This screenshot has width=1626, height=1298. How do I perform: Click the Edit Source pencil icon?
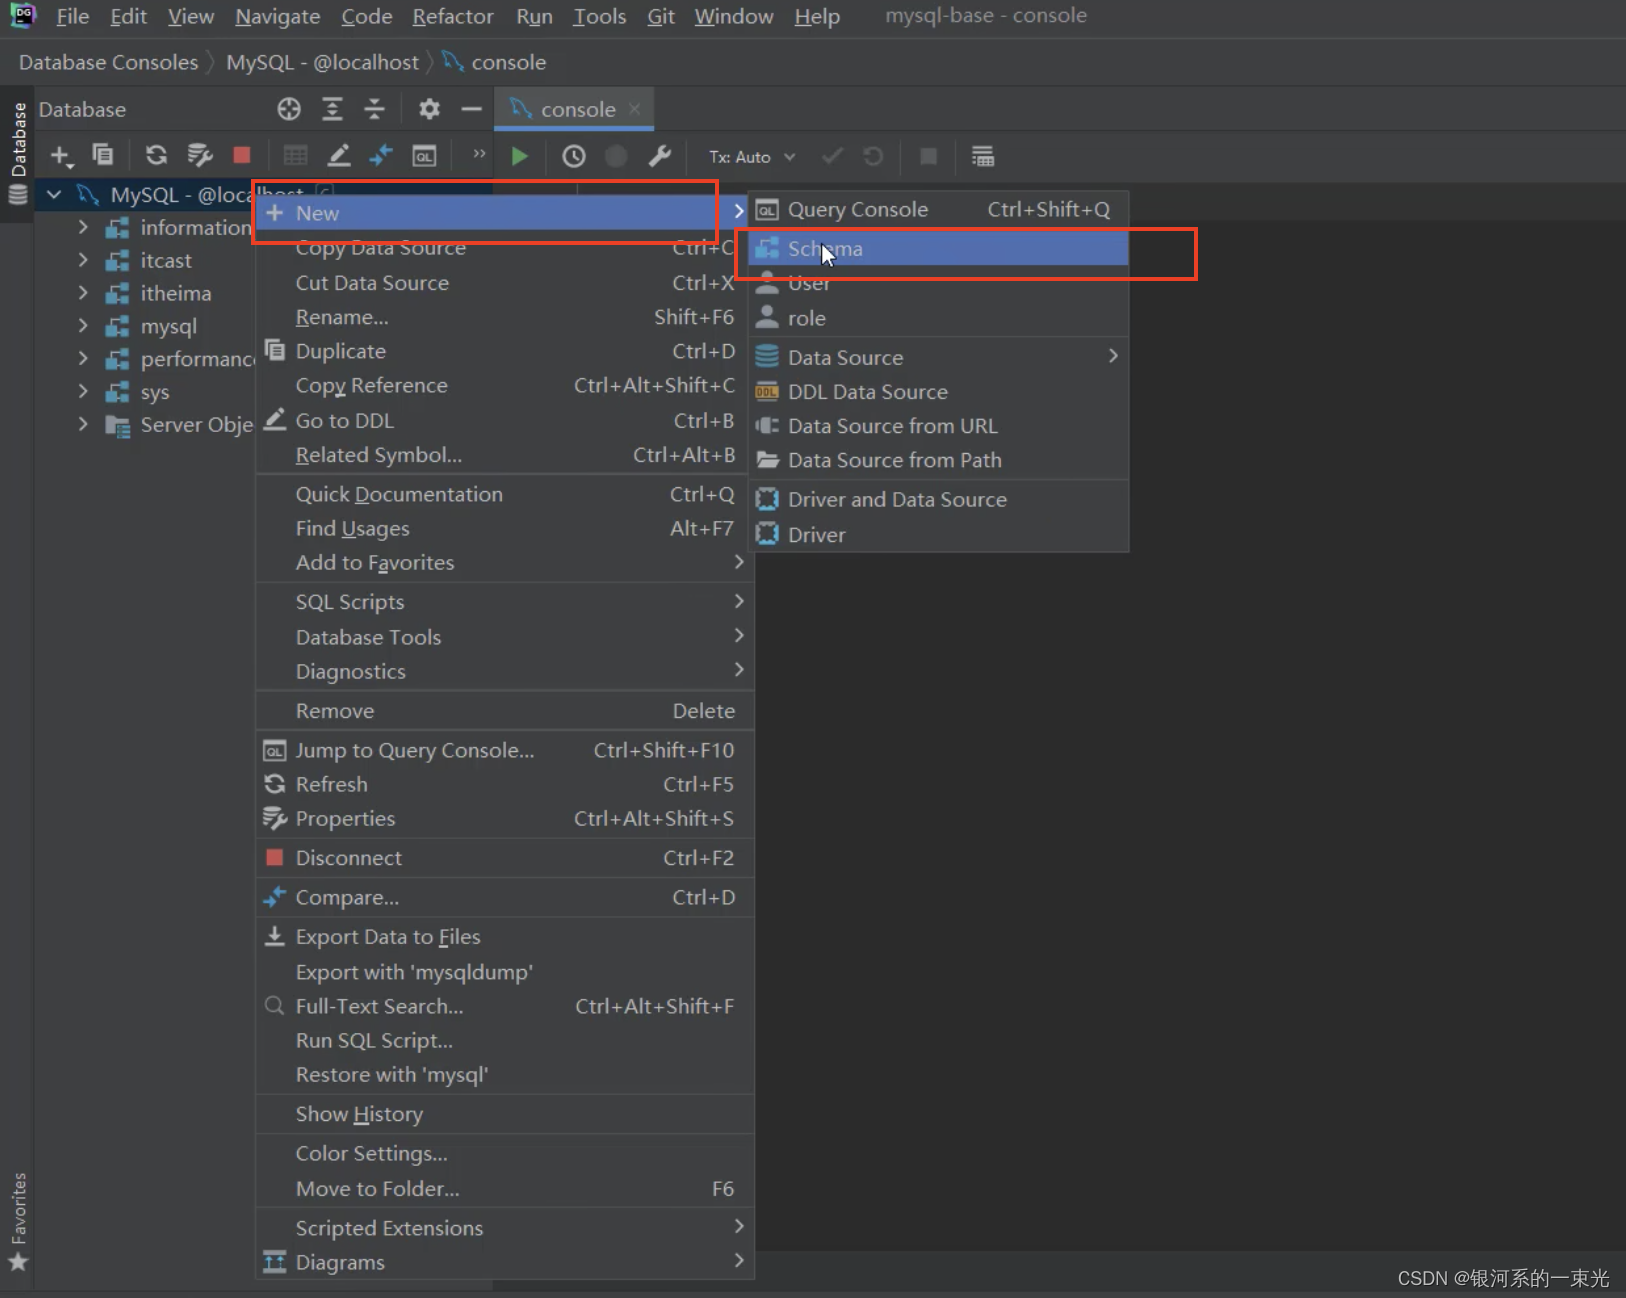coord(339,155)
